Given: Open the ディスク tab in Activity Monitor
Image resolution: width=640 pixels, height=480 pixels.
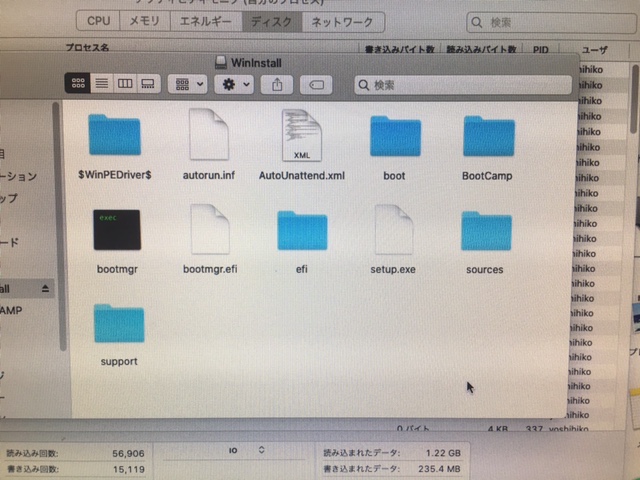Looking at the screenshot, I should click(x=272, y=22).
